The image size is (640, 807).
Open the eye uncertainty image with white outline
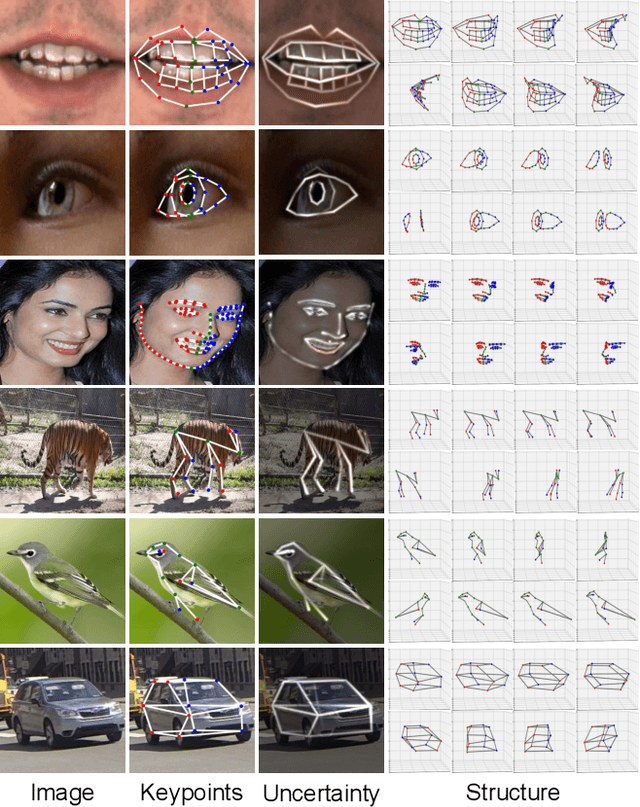point(321,192)
